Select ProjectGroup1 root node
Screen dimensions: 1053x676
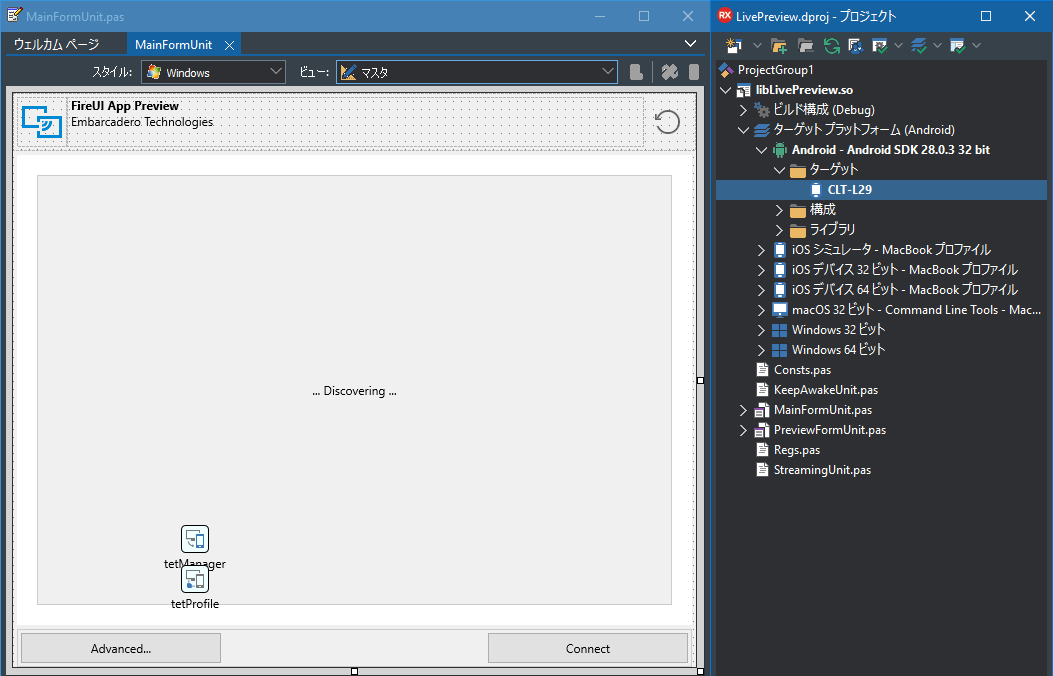pyautogui.click(x=775, y=70)
